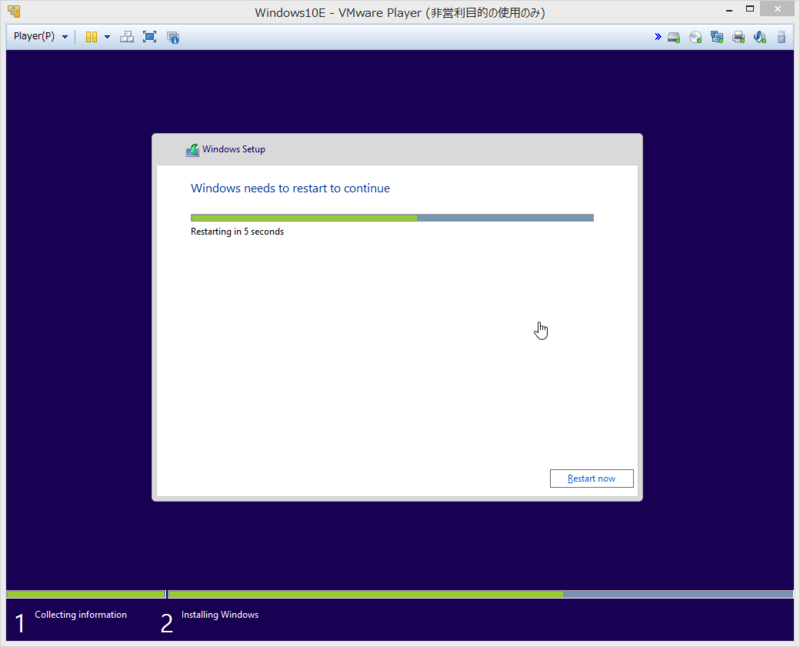Expand hidden devices chevron arrows
The image size is (800, 647).
coord(658,37)
